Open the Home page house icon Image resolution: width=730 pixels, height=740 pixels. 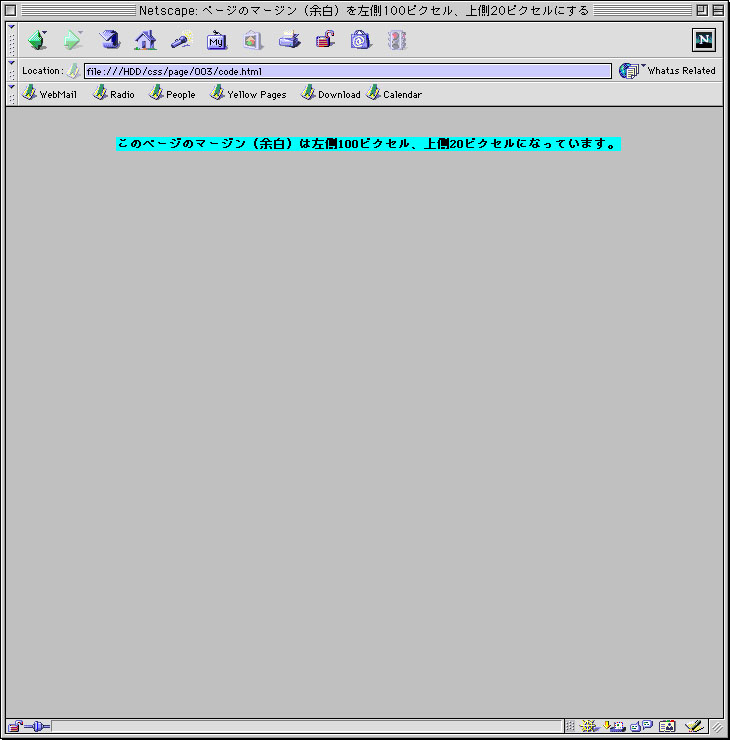(x=145, y=40)
